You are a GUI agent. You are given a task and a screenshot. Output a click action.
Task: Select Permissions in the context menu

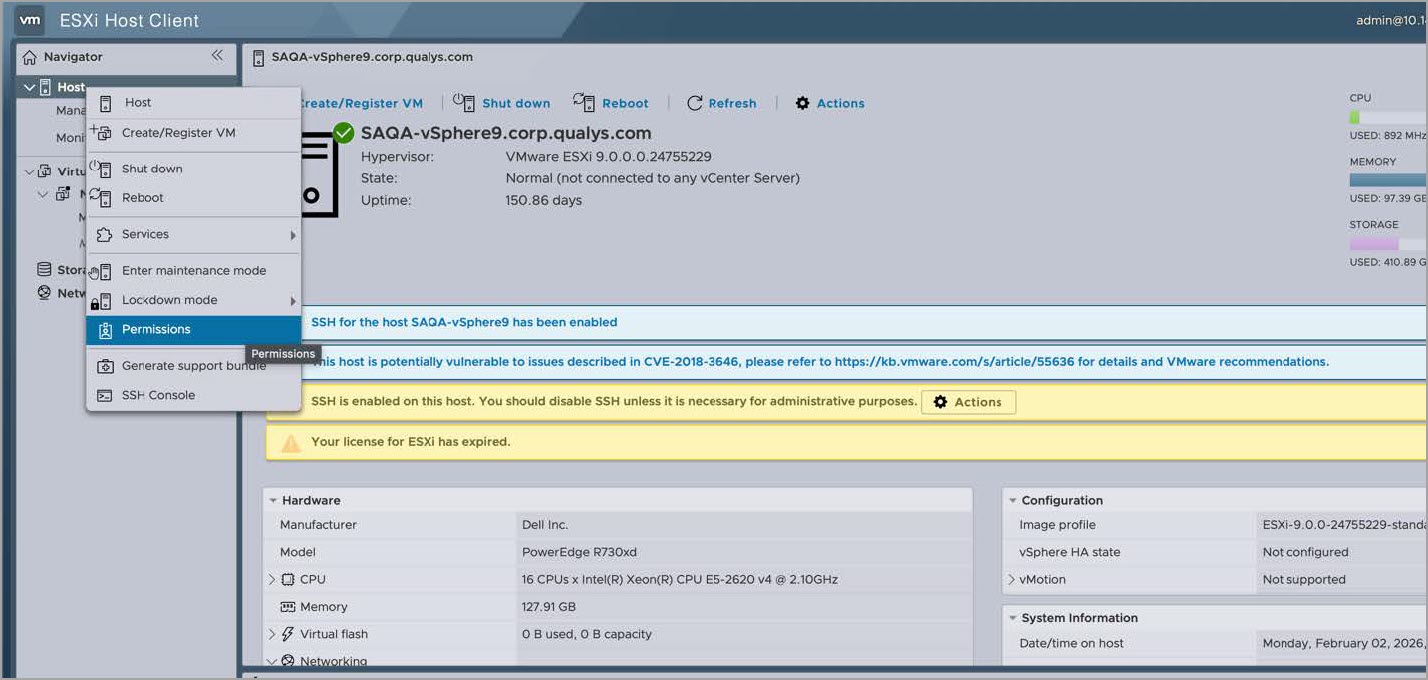[x=156, y=330]
